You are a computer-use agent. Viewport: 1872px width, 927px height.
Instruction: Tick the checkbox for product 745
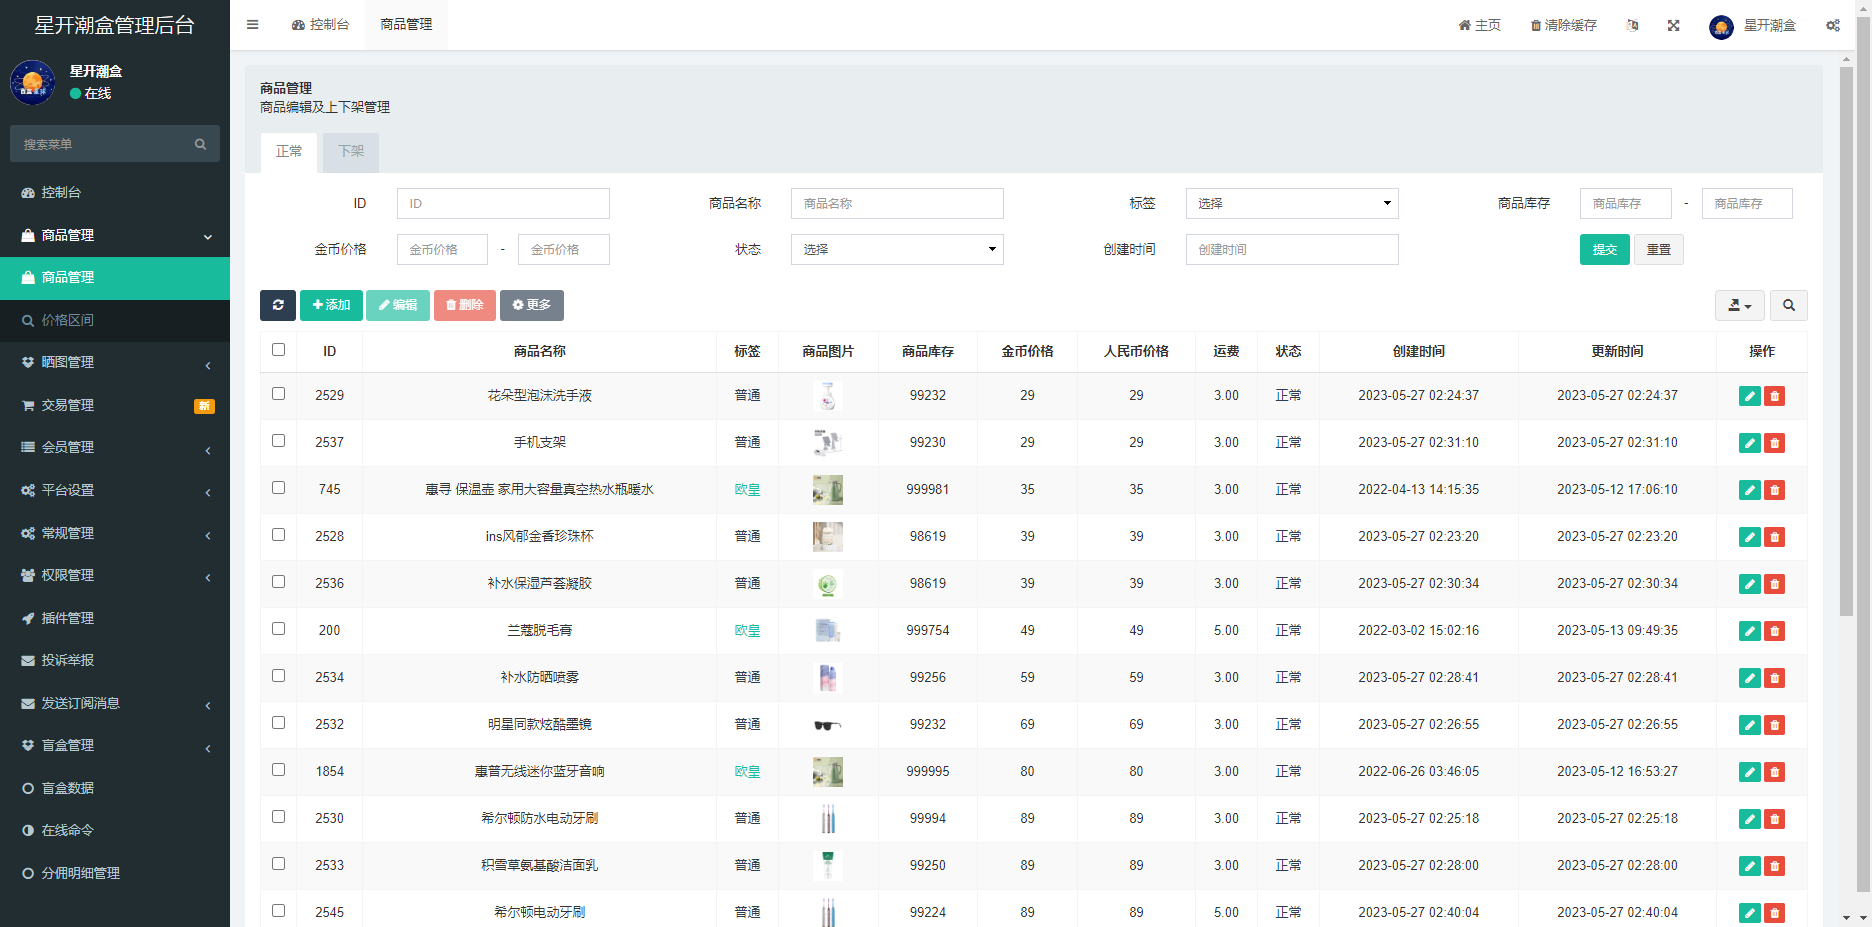click(x=278, y=488)
